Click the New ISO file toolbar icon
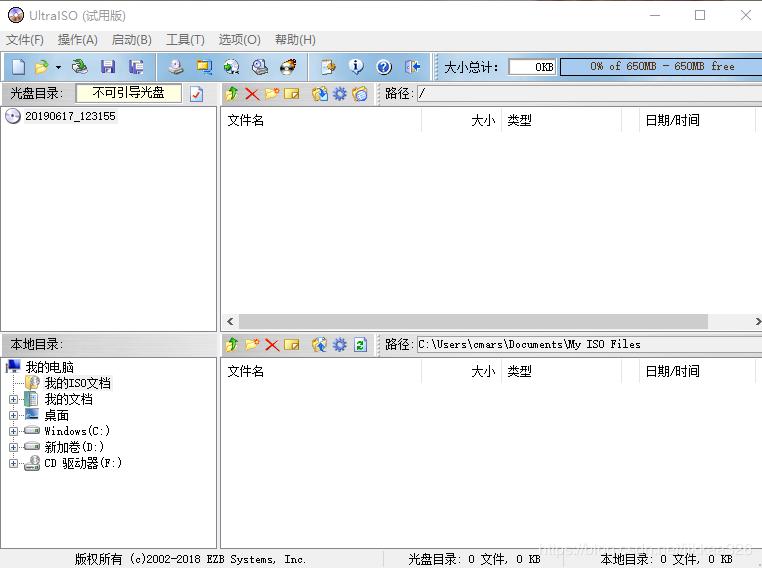 [x=18, y=67]
